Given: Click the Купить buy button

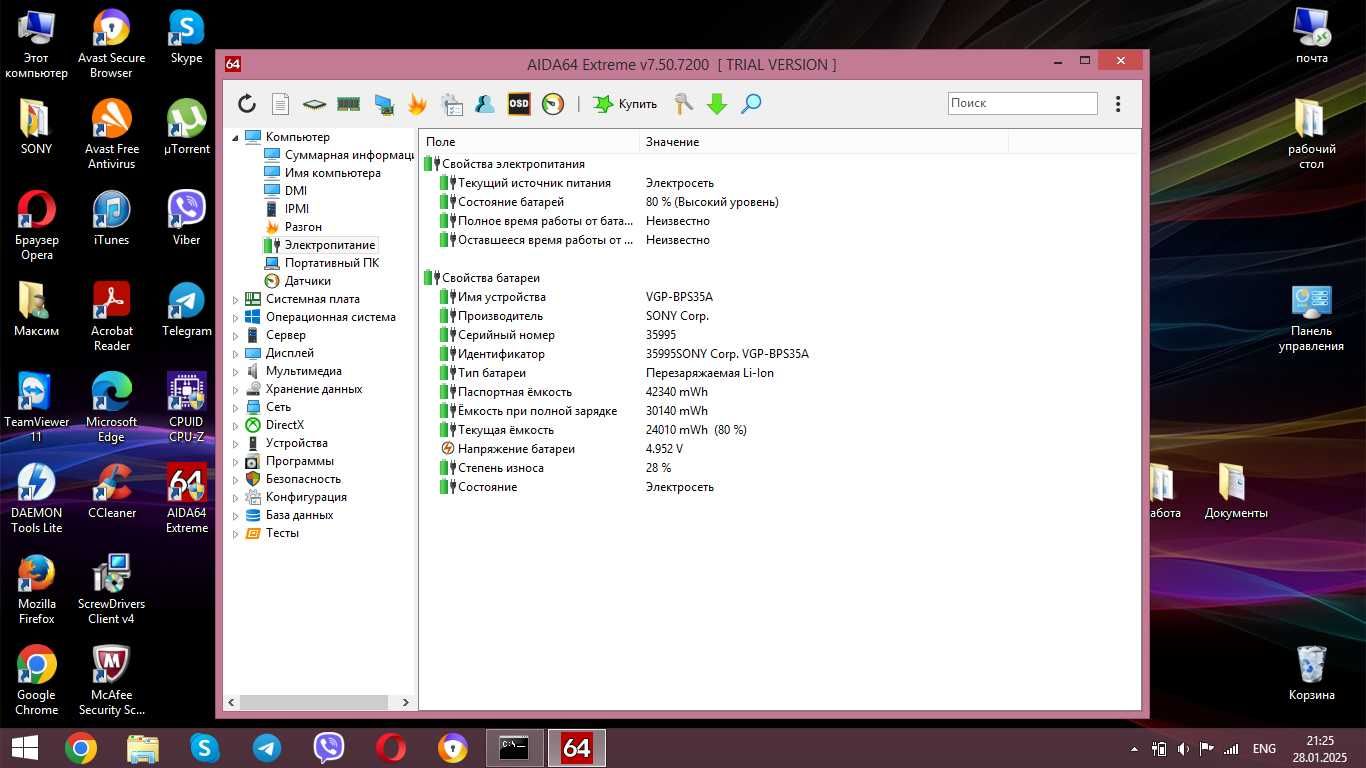Looking at the screenshot, I should point(625,103).
